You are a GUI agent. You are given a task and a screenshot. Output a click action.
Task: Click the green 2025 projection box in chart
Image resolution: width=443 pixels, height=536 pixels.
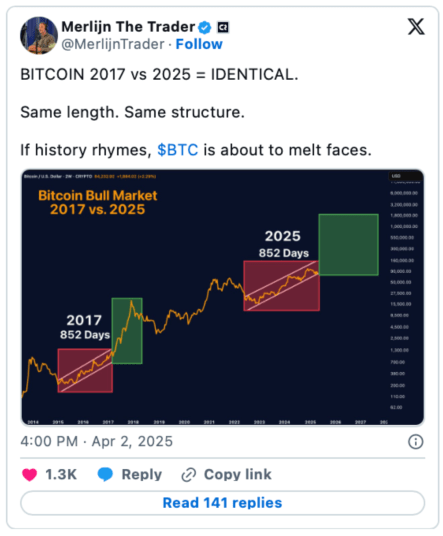coord(348,244)
